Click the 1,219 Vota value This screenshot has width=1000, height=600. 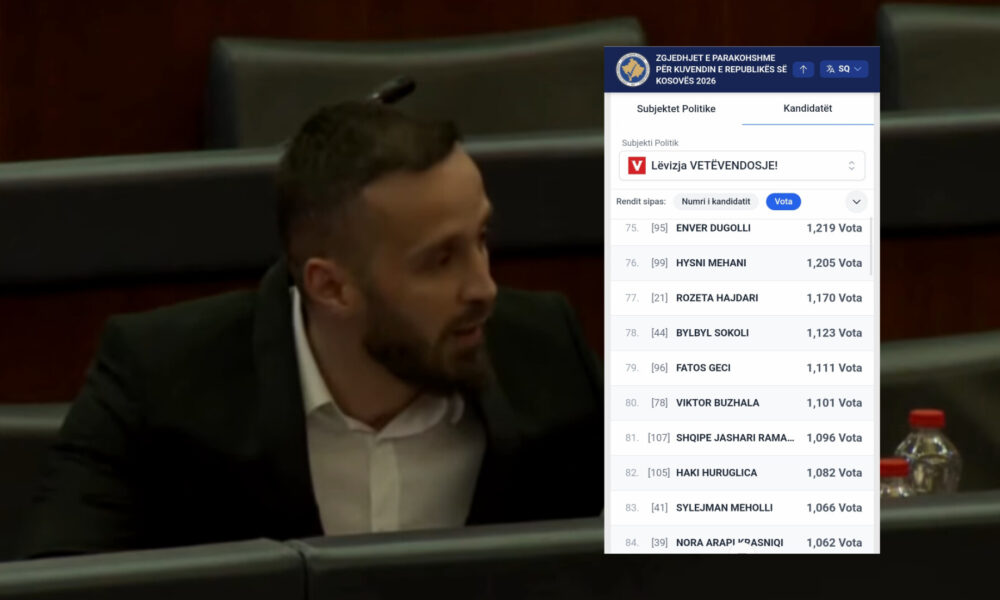834,228
